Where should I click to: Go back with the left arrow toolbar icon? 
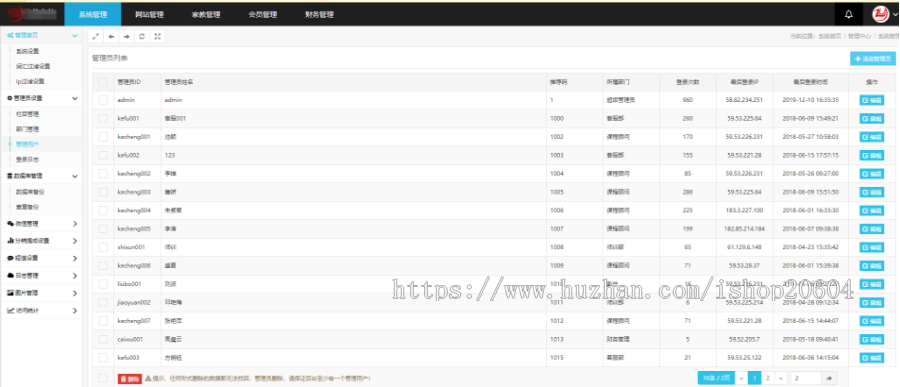pos(111,36)
